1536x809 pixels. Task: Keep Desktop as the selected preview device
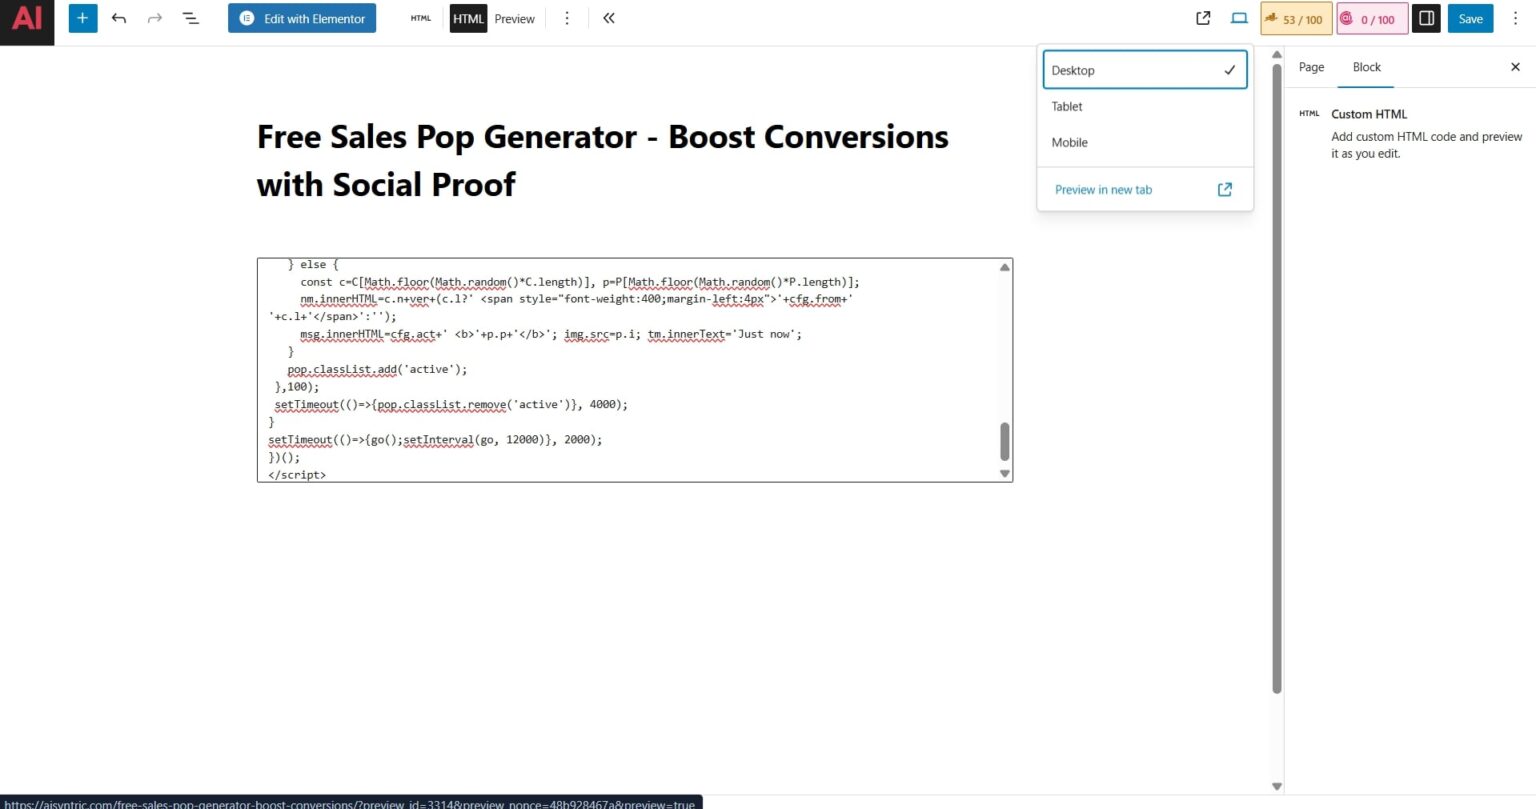(x=1073, y=70)
